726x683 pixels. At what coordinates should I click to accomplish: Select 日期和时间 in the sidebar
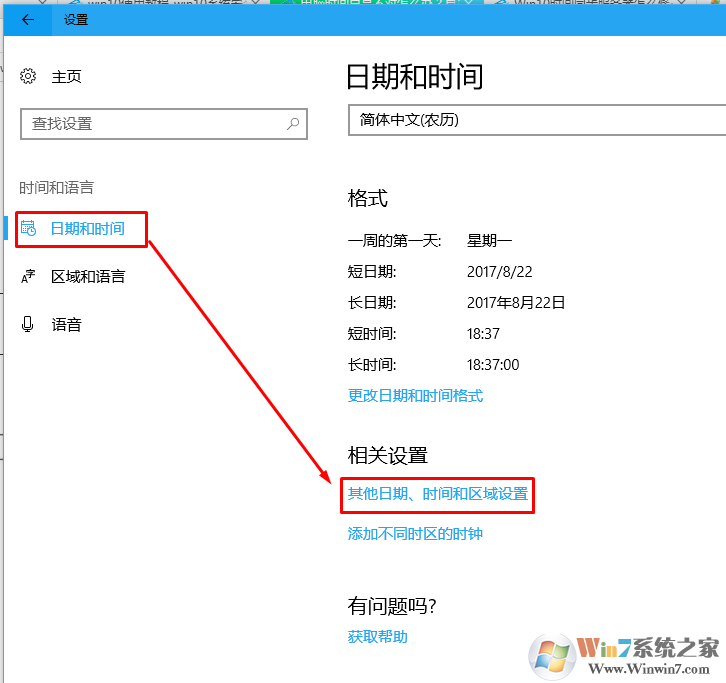tap(88, 228)
